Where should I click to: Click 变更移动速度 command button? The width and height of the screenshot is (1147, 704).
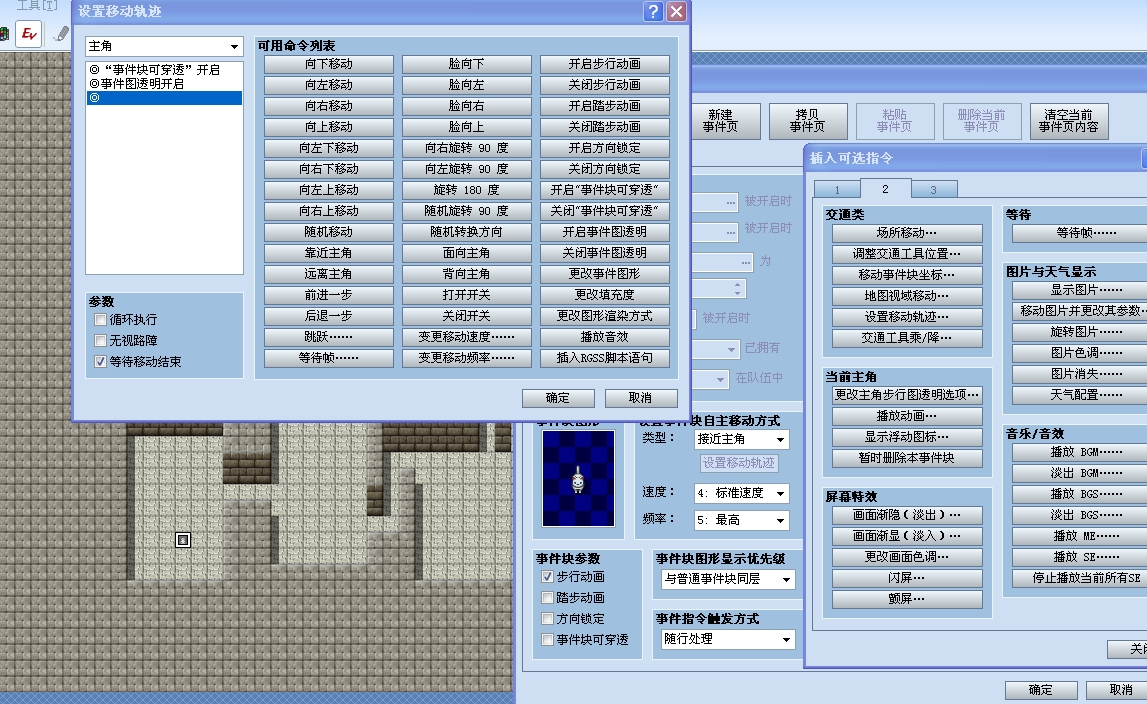[x=467, y=337]
